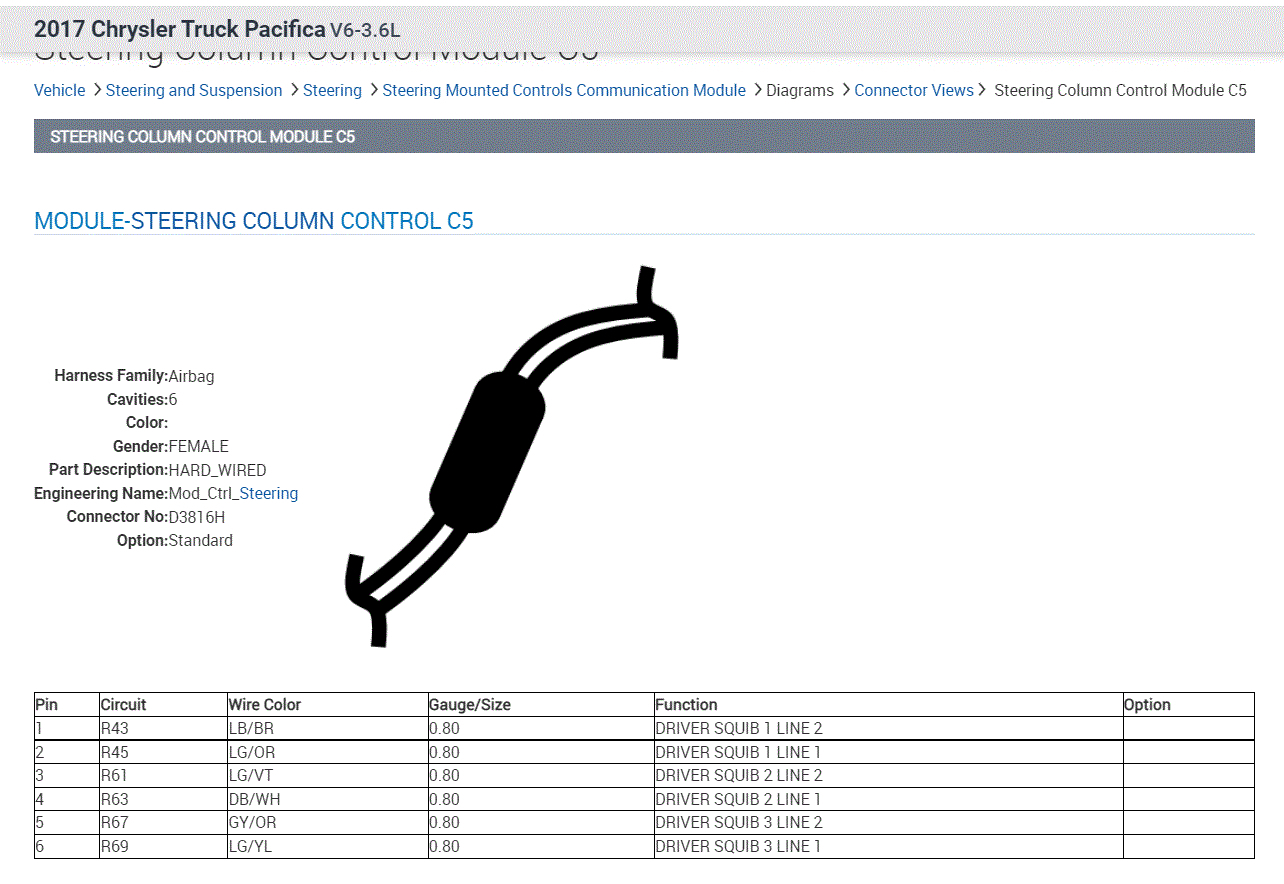Viewport: 1284px width, 884px height.
Task: Click the Cavities value 6
Action: 173,399
